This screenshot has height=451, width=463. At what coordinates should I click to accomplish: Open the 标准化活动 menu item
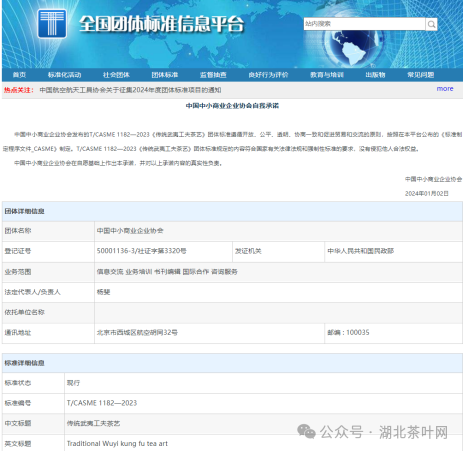[x=65, y=75]
